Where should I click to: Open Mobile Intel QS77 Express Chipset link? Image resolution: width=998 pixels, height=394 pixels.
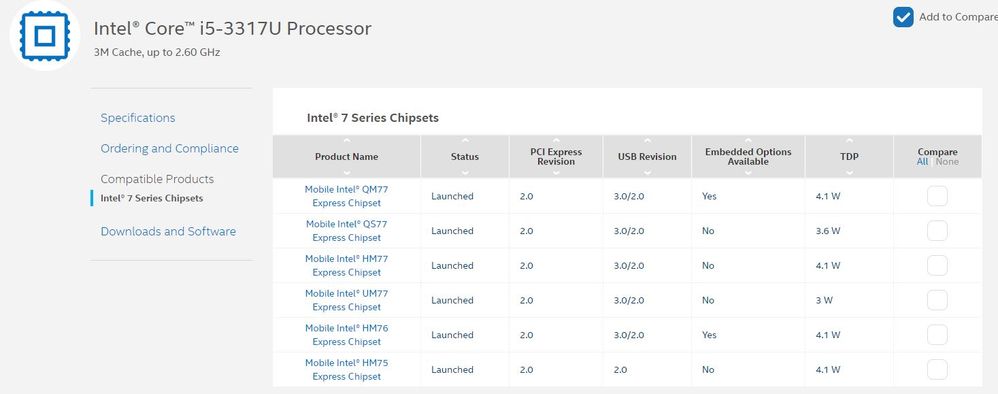point(346,231)
